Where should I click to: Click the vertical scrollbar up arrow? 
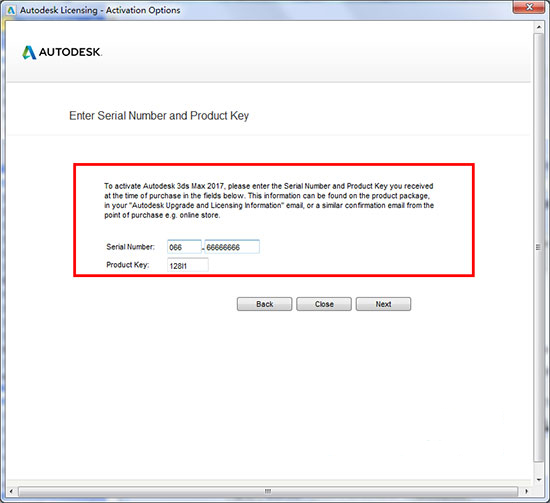(539, 27)
